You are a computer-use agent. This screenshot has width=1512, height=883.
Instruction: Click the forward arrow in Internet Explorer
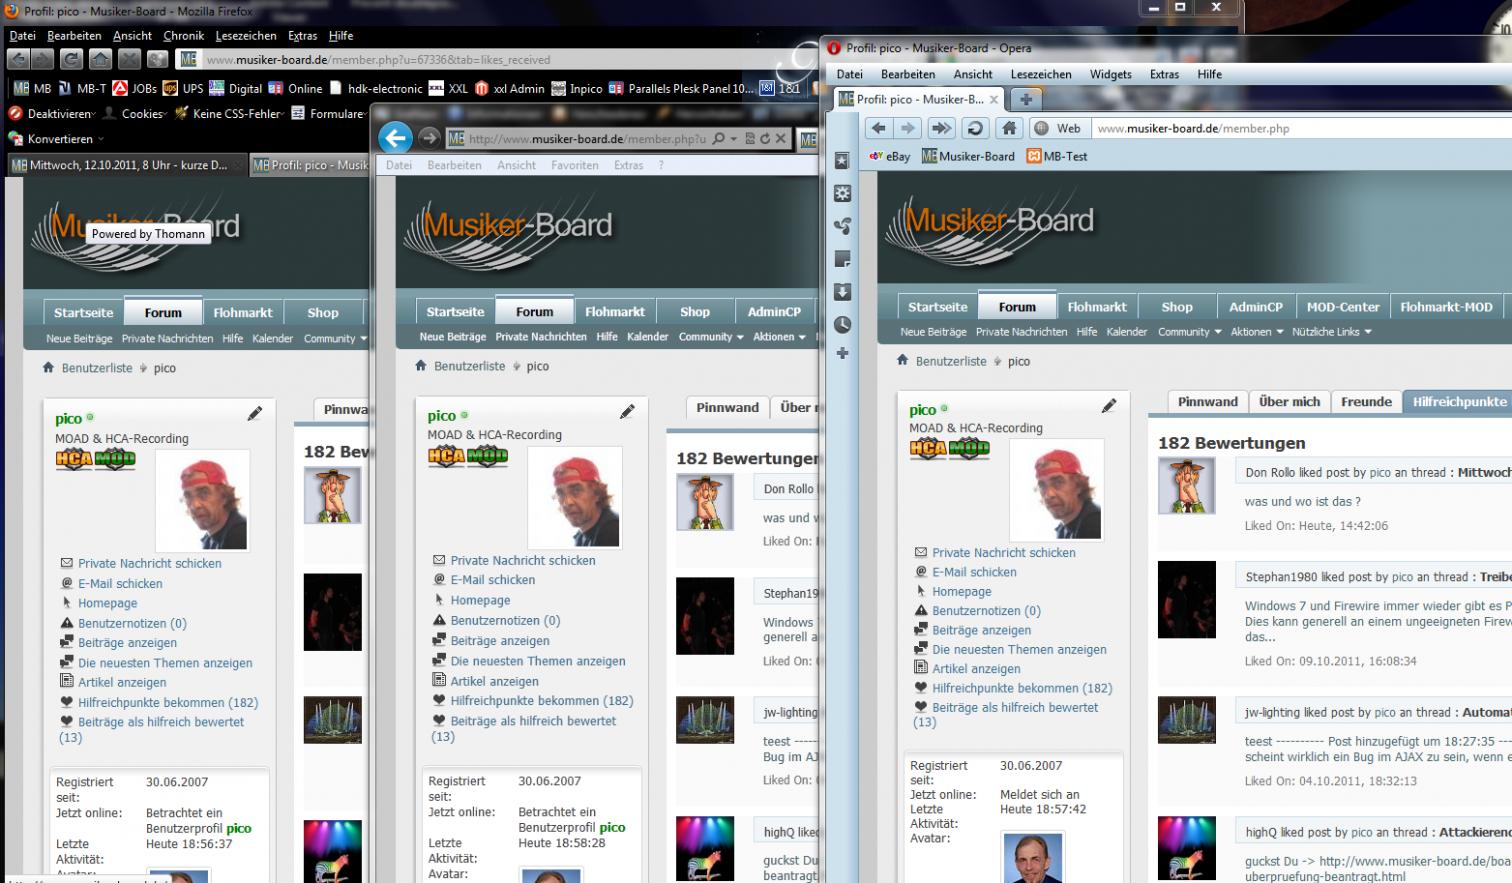[429, 138]
